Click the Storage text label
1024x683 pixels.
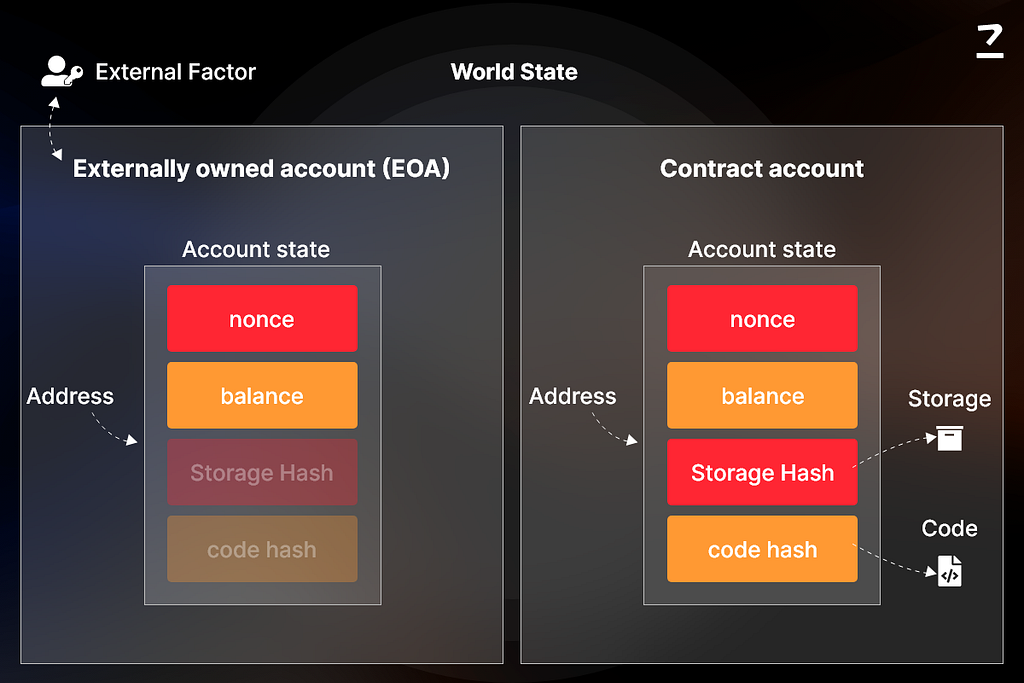pos(949,399)
